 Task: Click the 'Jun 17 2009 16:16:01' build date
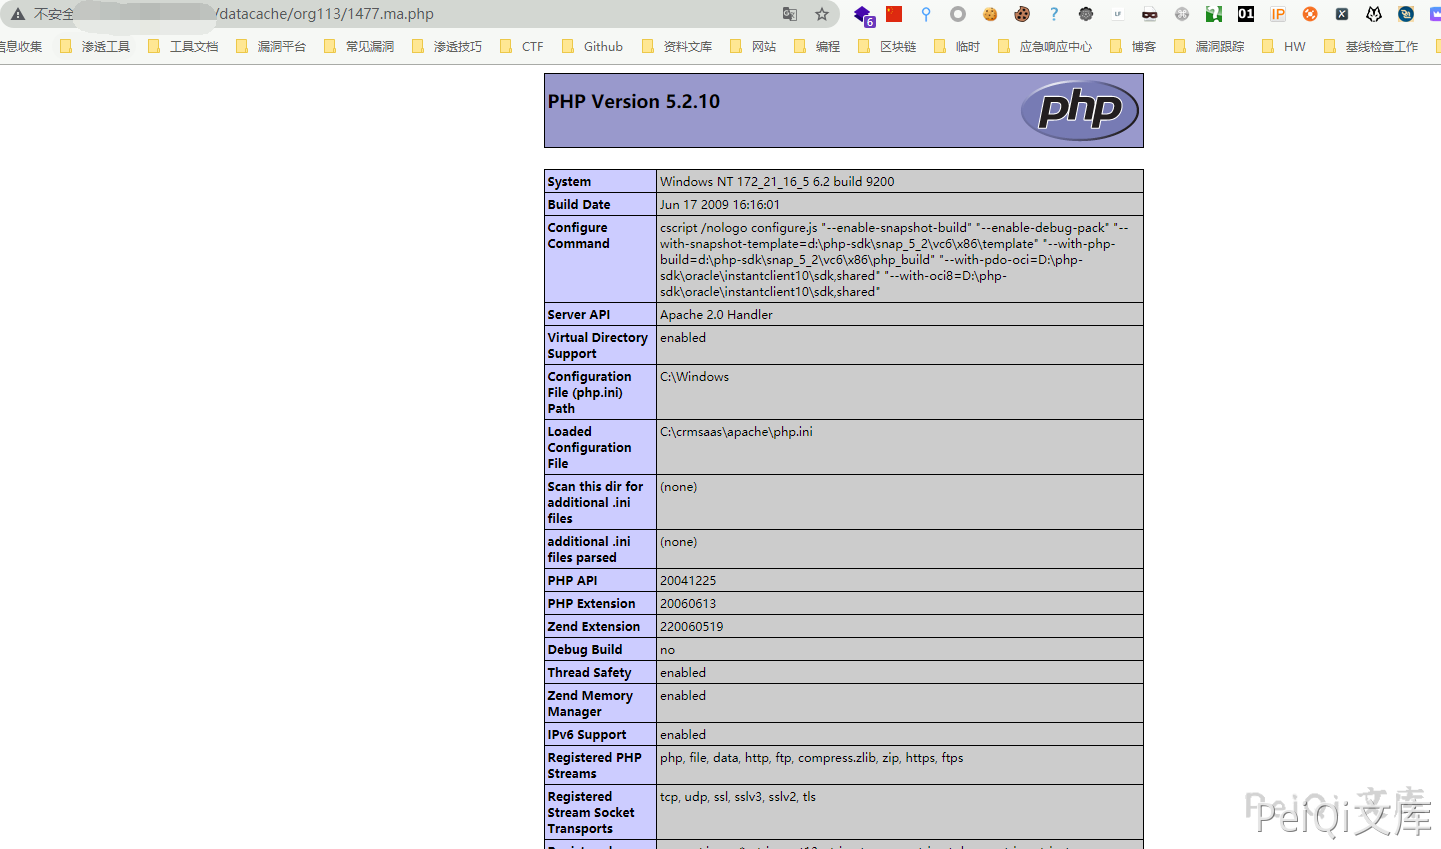pos(720,204)
